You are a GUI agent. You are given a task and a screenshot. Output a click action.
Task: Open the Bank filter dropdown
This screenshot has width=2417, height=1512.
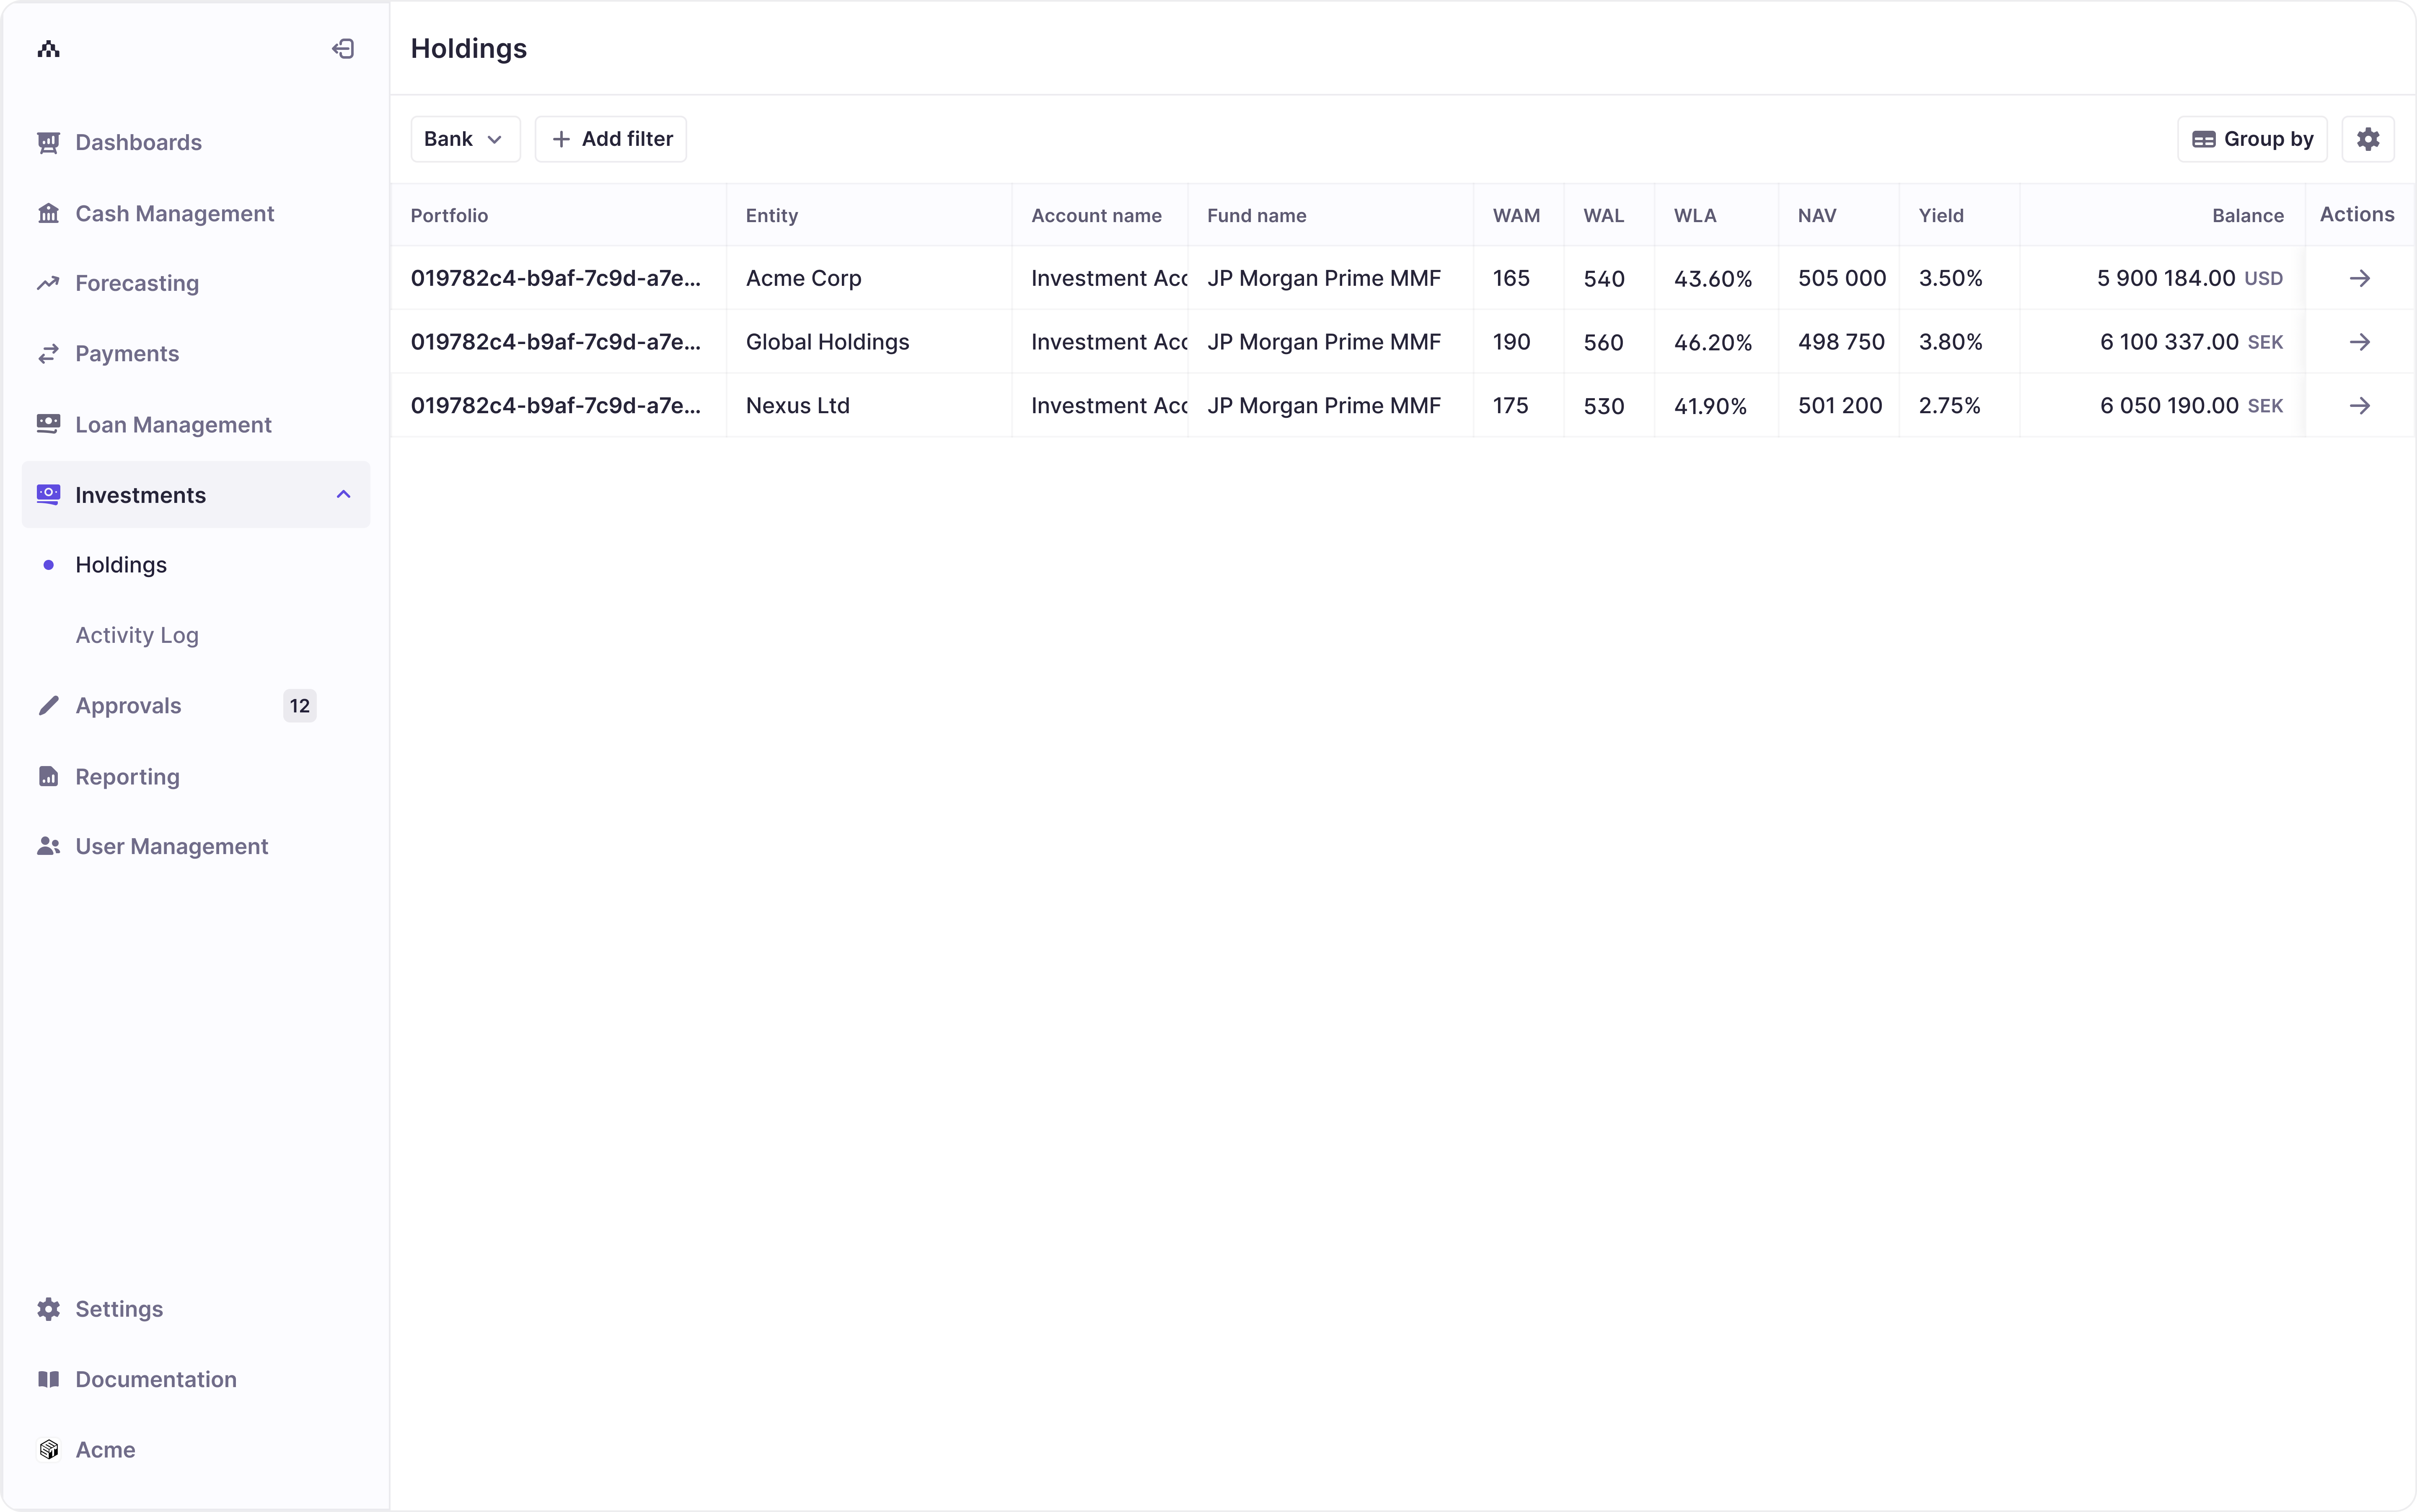tap(465, 139)
